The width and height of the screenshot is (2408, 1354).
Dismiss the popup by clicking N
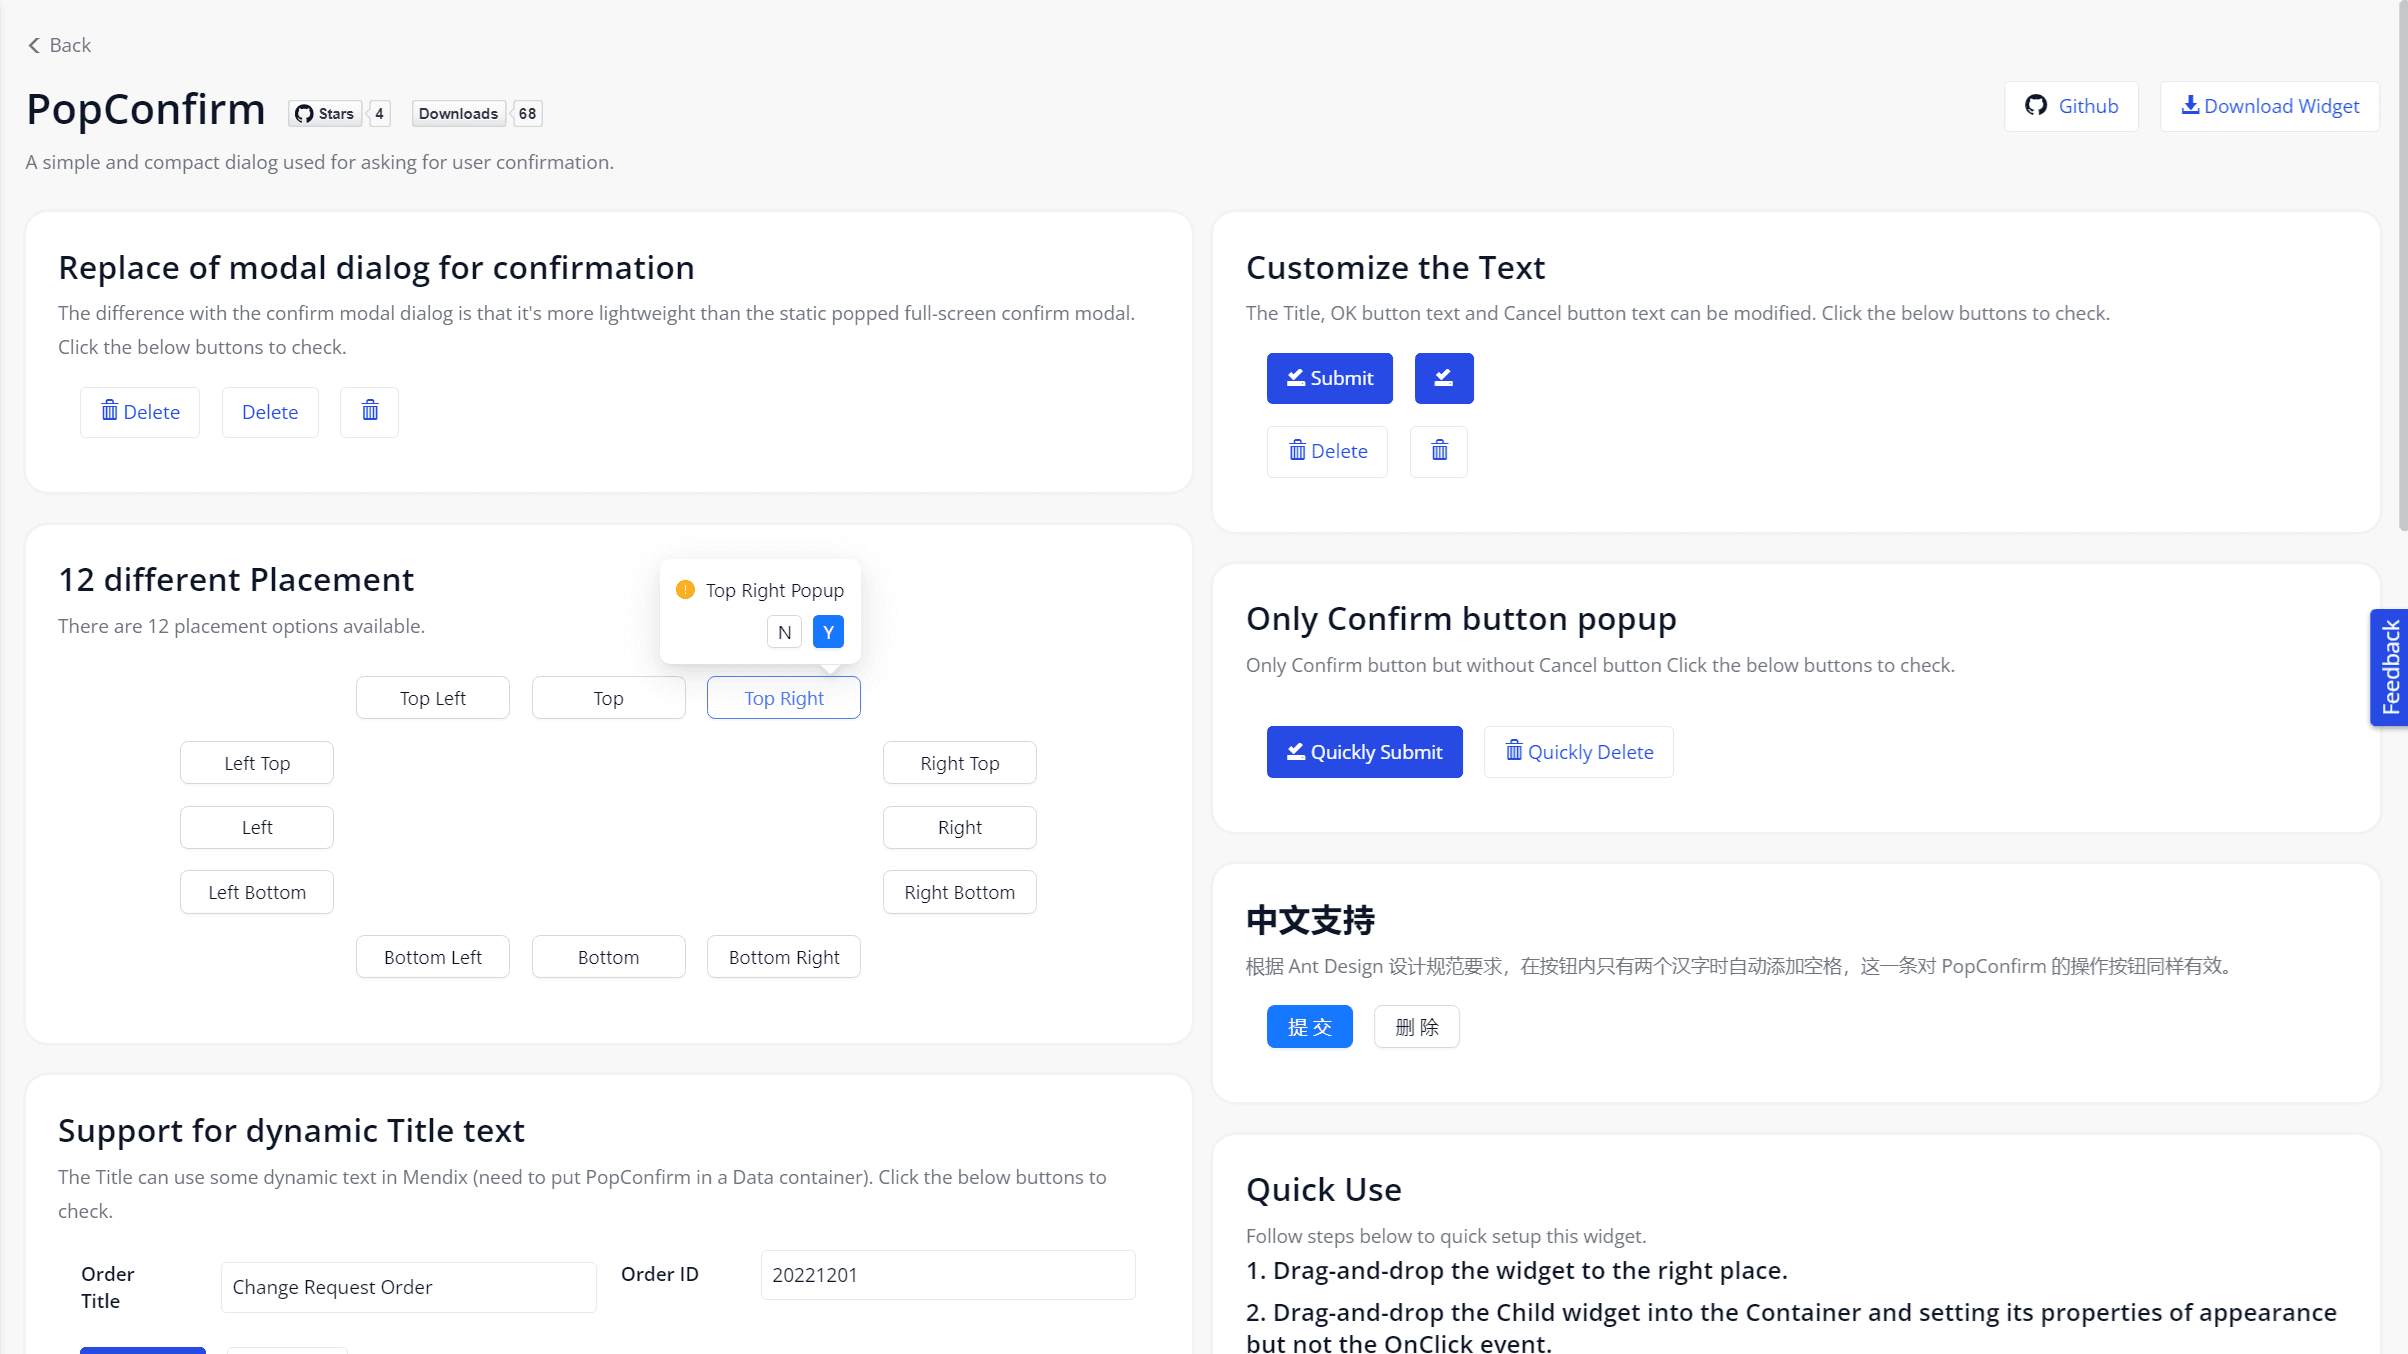point(784,631)
